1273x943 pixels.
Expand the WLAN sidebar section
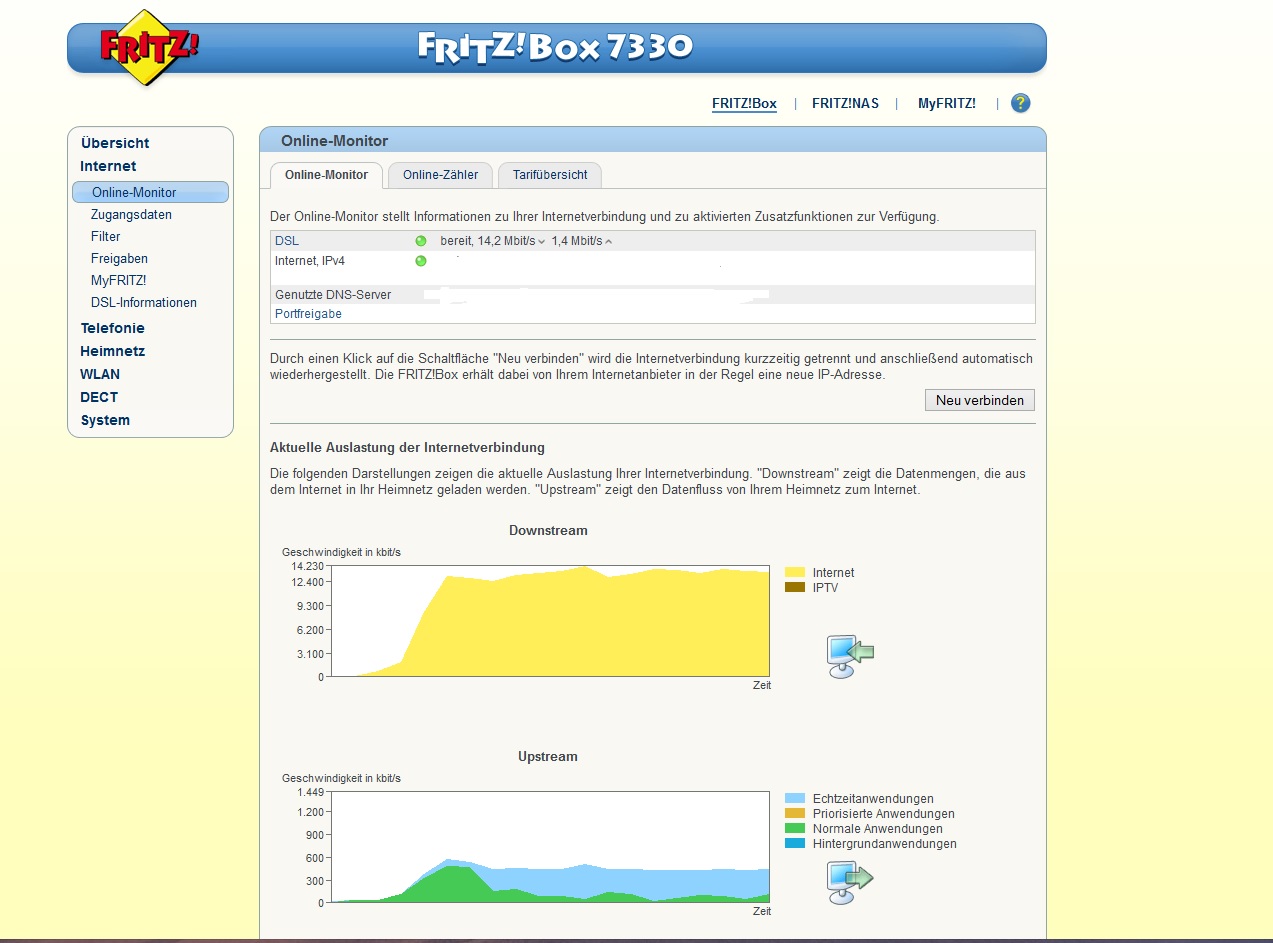pyautogui.click(x=100, y=374)
